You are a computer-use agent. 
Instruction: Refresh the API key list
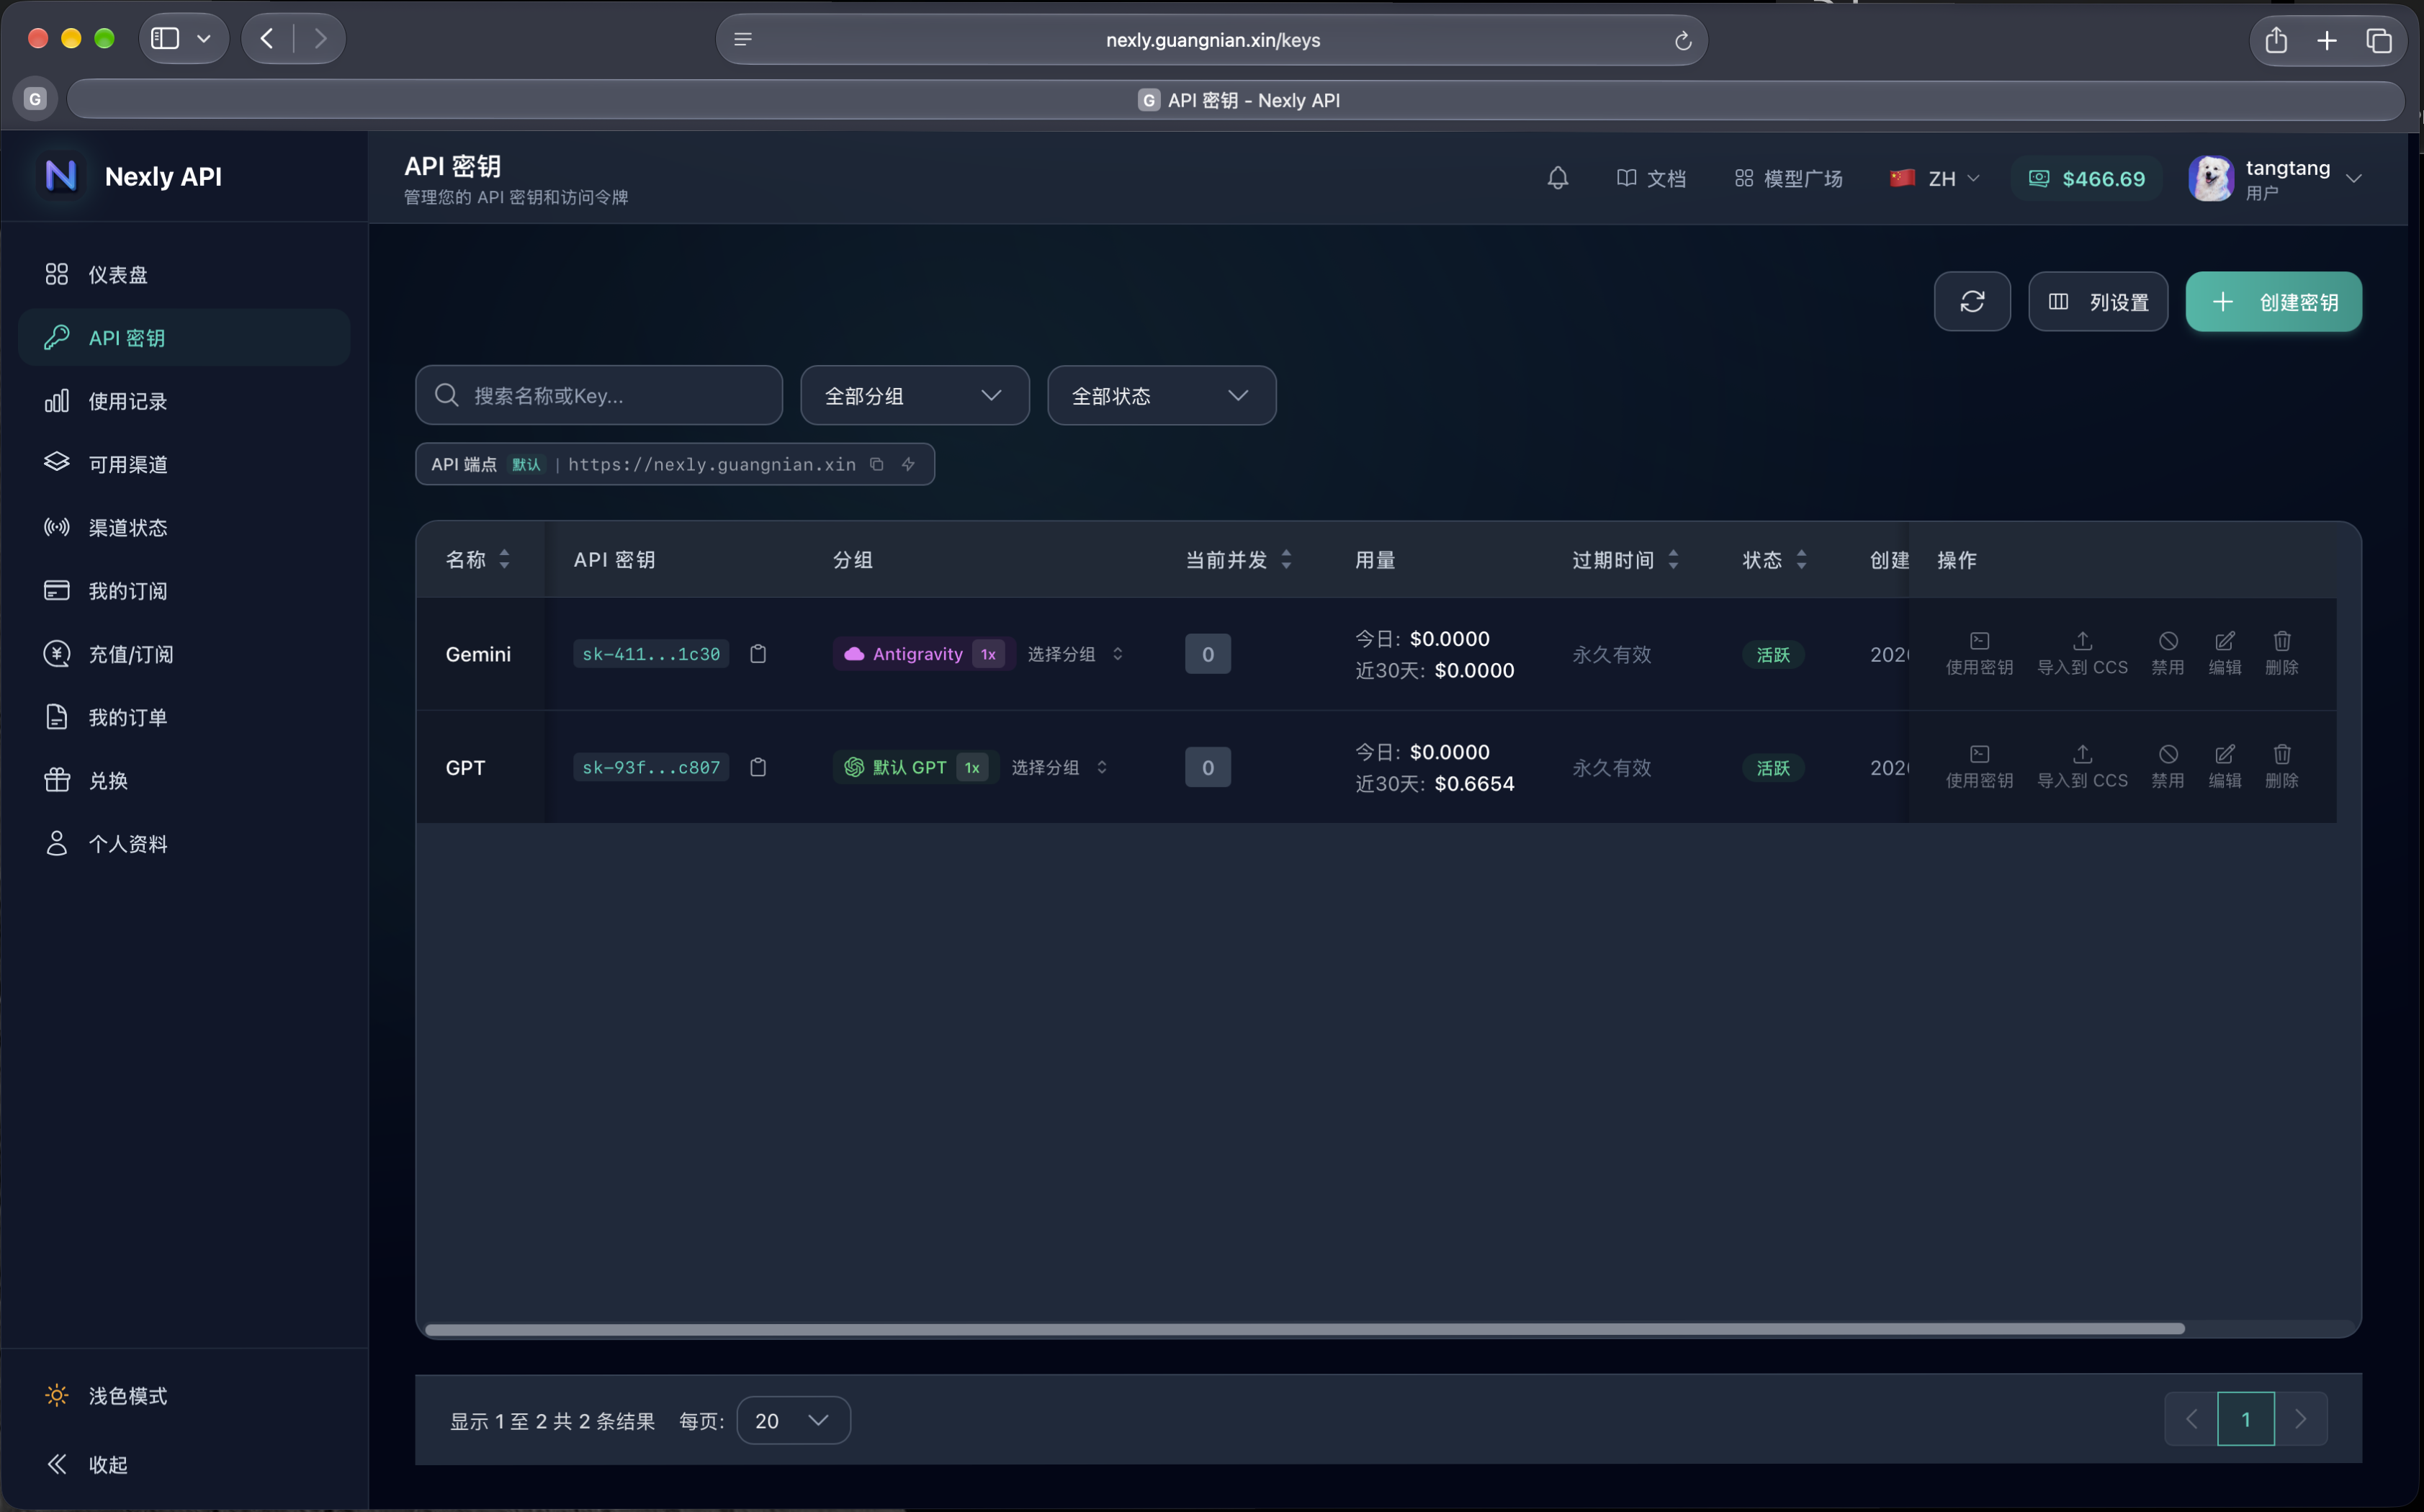click(x=1971, y=302)
